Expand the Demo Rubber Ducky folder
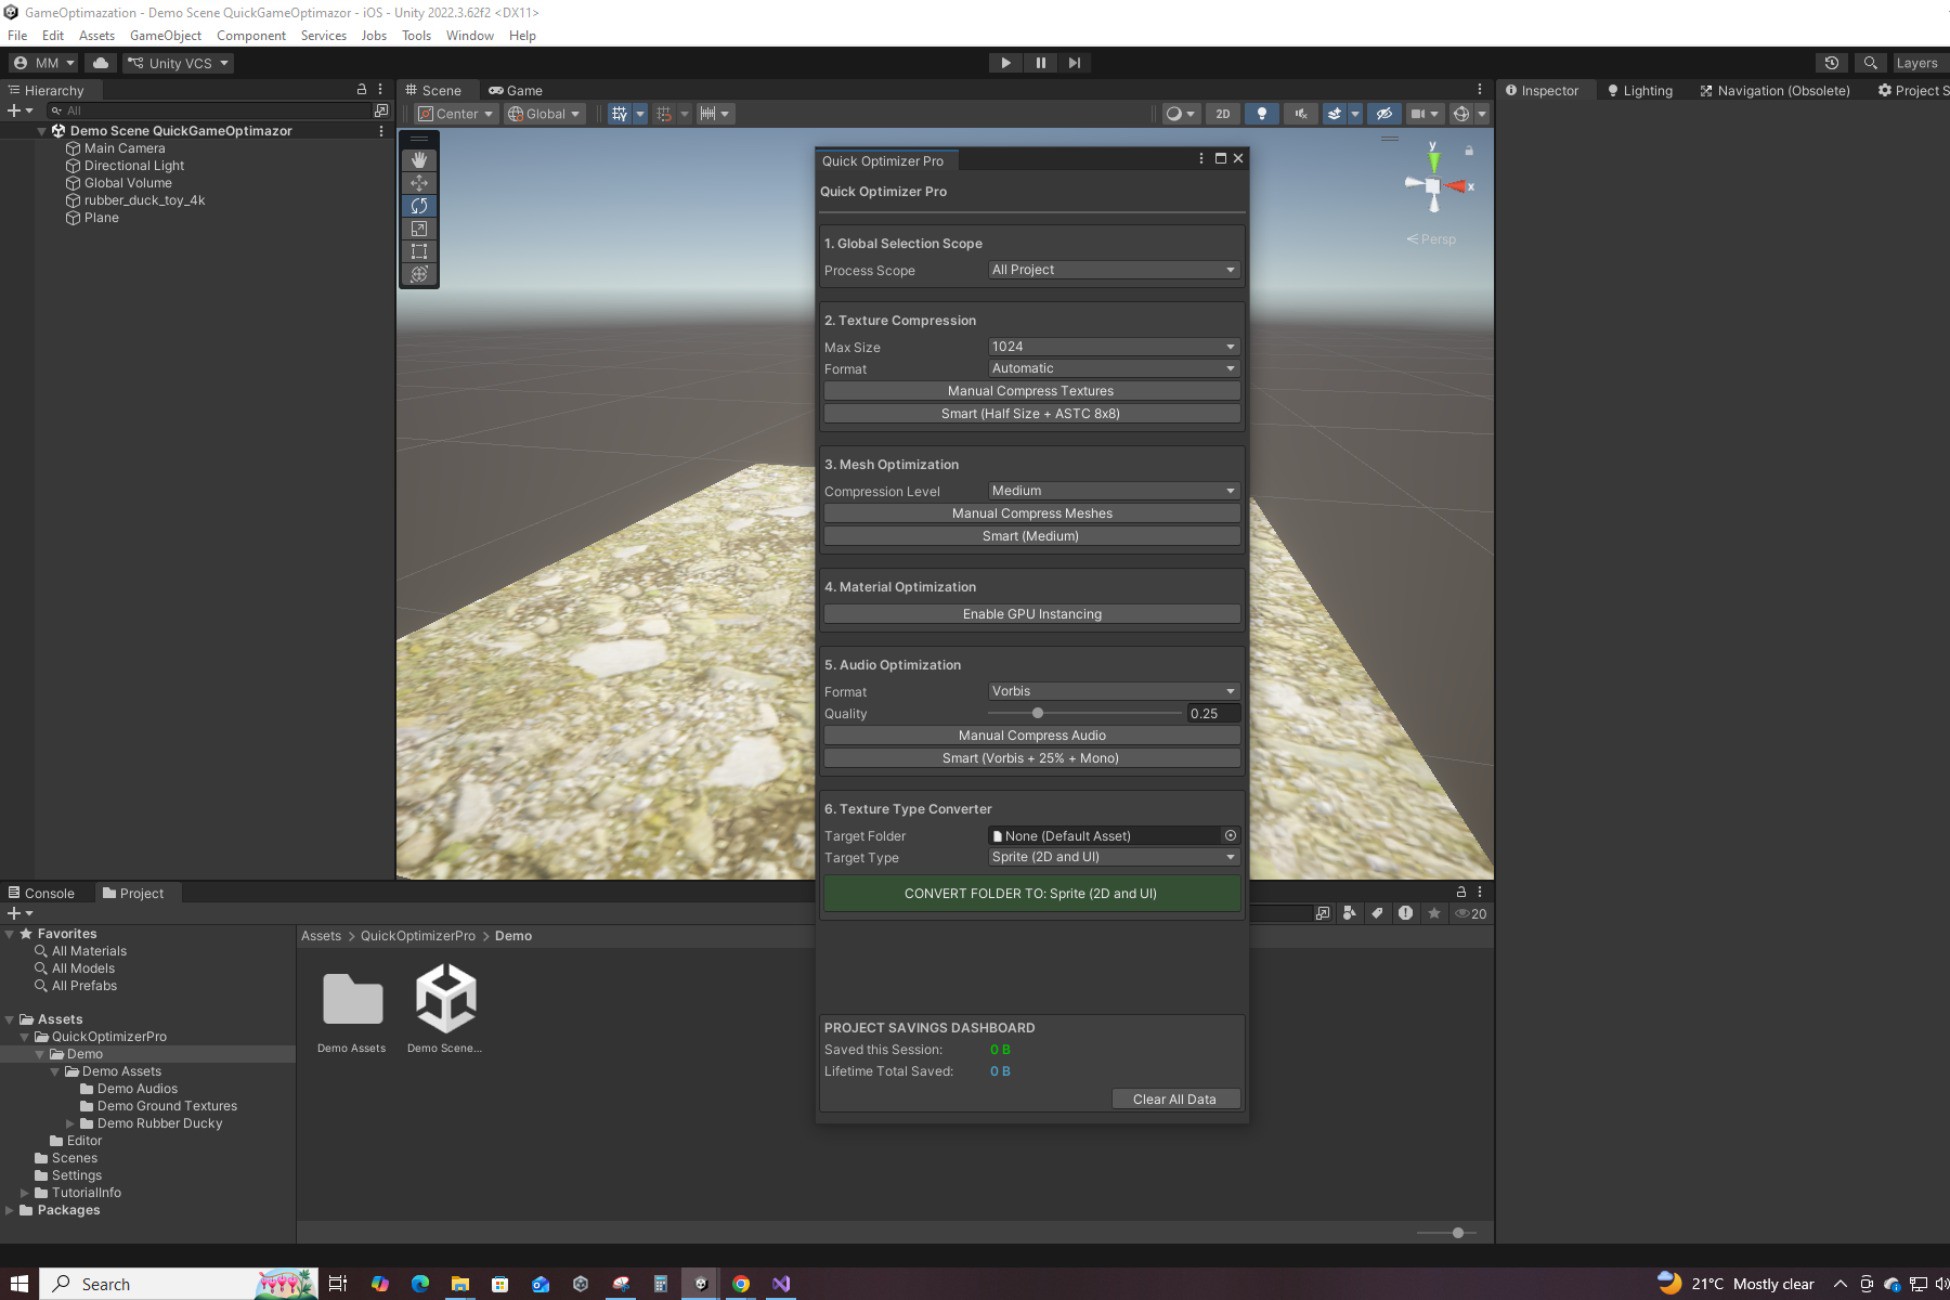This screenshot has width=1950, height=1300. point(70,1123)
